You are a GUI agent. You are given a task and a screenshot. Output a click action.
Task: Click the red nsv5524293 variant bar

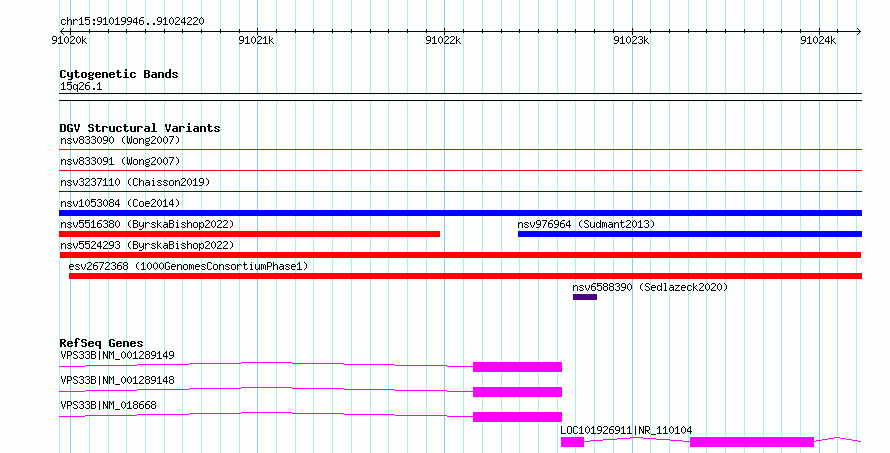[460, 255]
